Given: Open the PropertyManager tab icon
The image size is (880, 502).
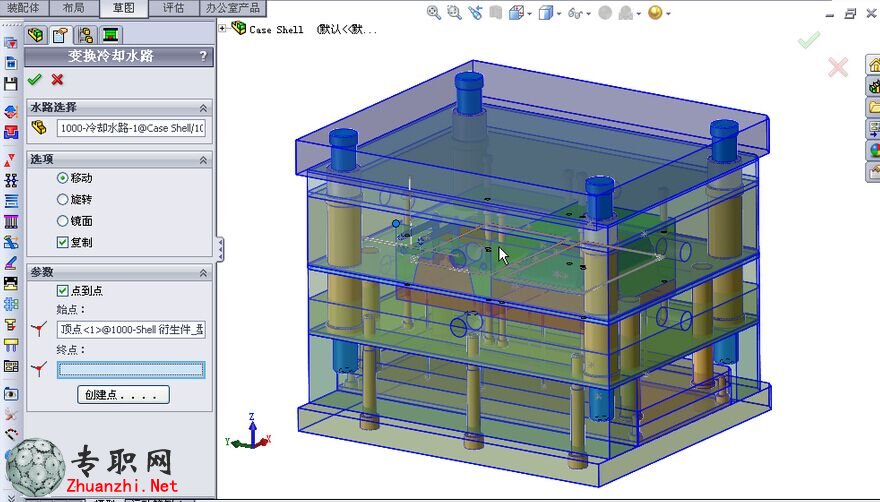Looking at the screenshot, I should pyautogui.click(x=60, y=35).
